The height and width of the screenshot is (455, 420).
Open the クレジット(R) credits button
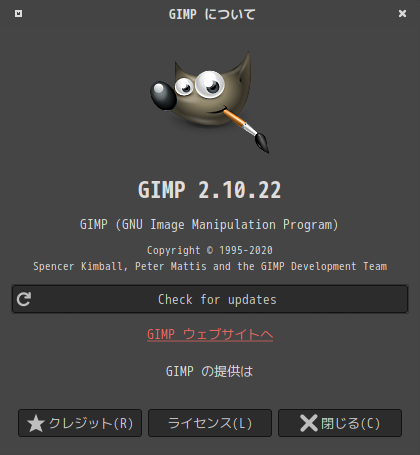[x=80, y=423]
